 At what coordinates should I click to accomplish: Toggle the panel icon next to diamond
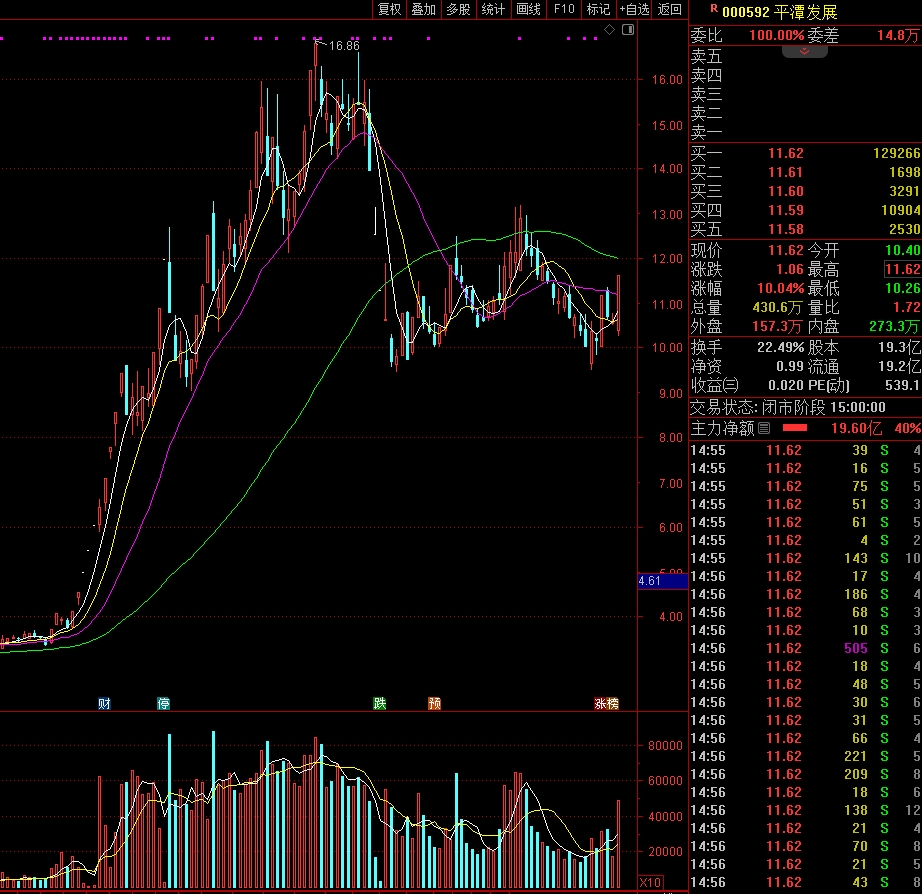point(627,30)
